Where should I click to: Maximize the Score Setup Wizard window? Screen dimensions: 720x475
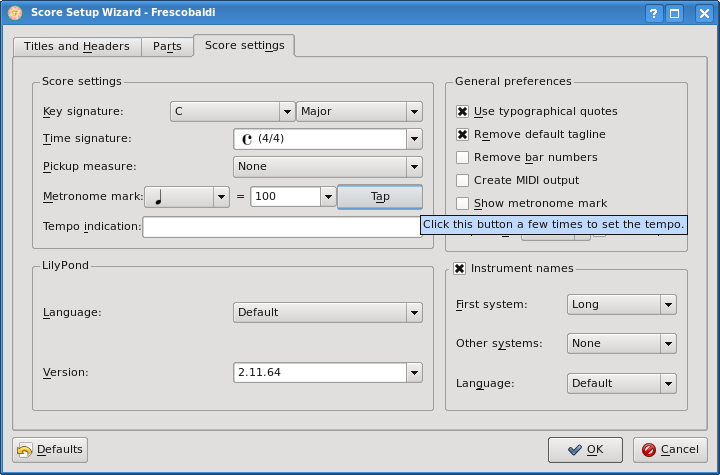pos(675,13)
